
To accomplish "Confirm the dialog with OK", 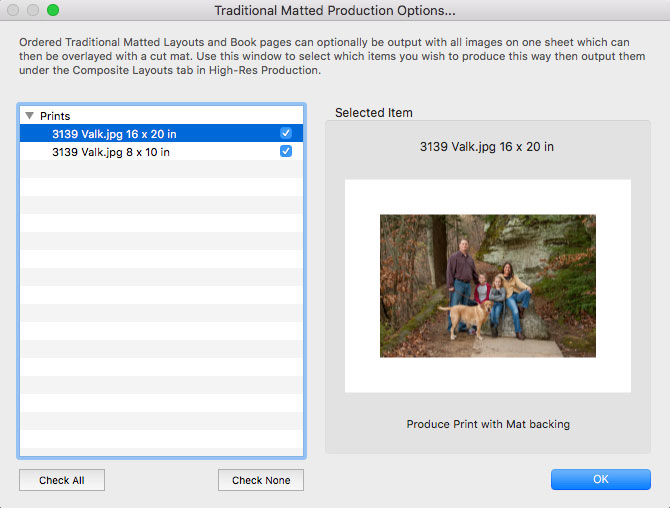I will tap(600, 479).
